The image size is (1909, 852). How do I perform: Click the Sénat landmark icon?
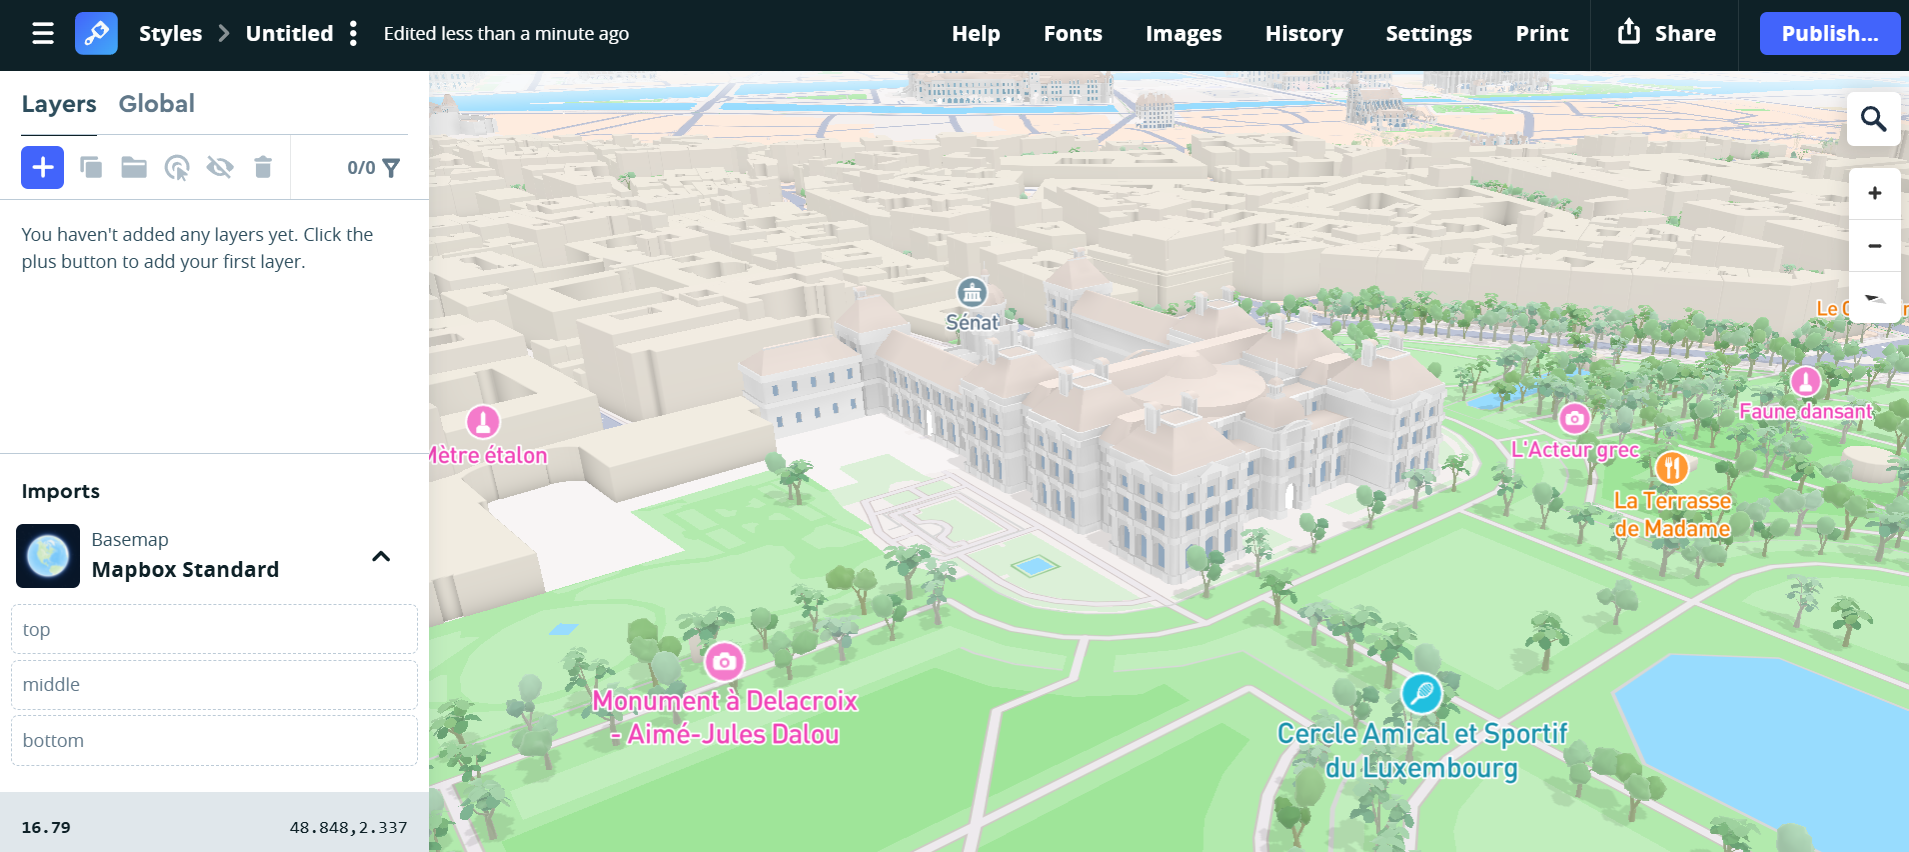972,292
